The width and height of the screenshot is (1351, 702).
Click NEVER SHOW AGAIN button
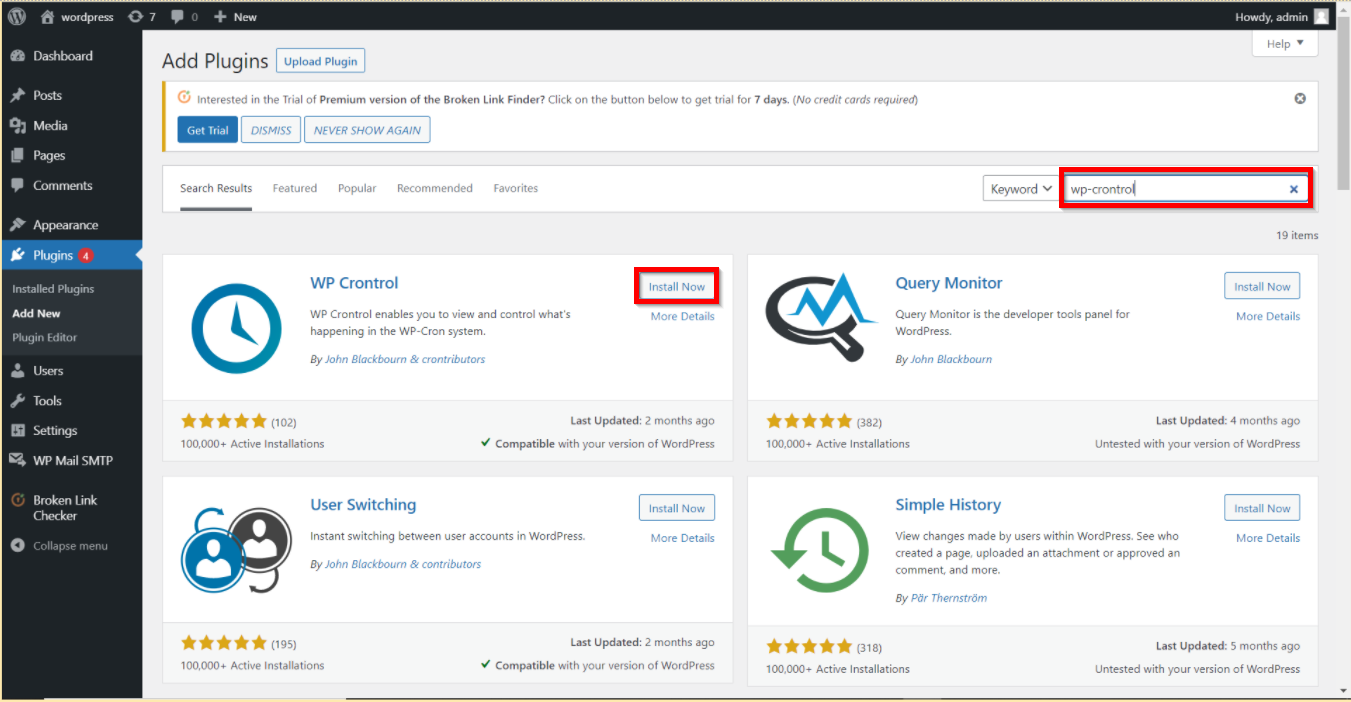(x=367, y=130)
